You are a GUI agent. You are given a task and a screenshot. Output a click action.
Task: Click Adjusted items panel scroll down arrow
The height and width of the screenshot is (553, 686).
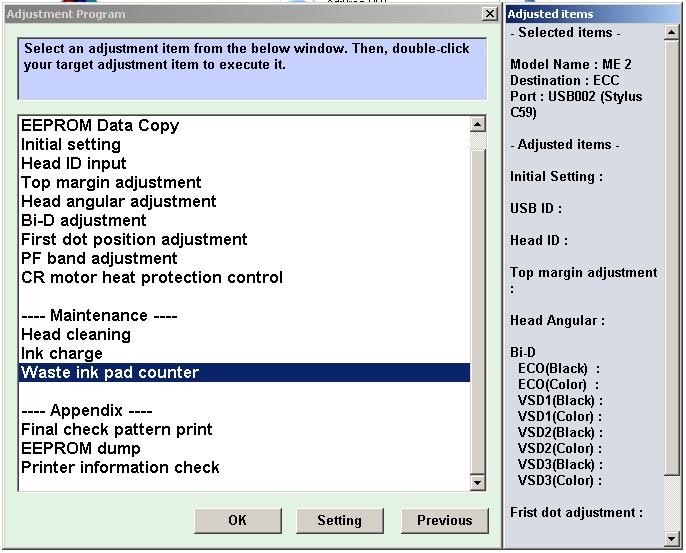coord(672,539)
